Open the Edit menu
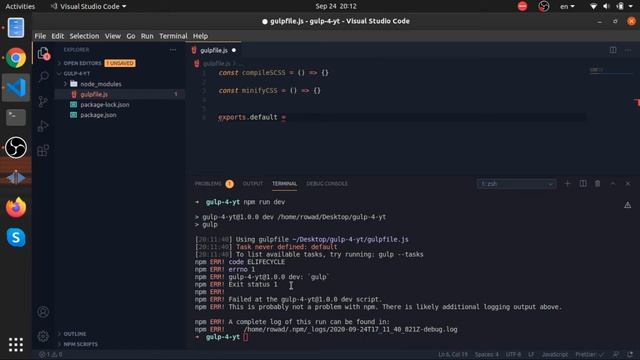Screen dimensions: 640x360 (x=58, y=36)
